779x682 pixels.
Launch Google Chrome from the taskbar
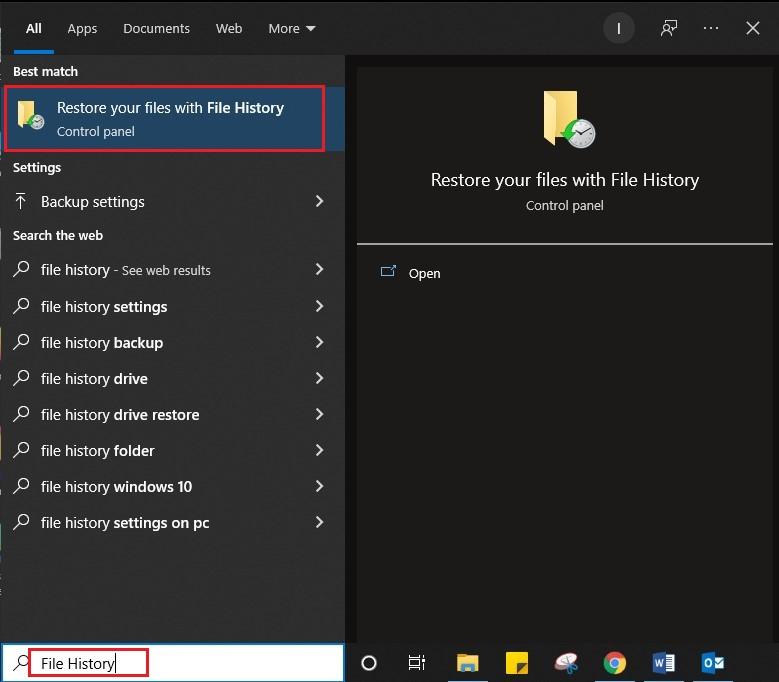coord(615,663)
